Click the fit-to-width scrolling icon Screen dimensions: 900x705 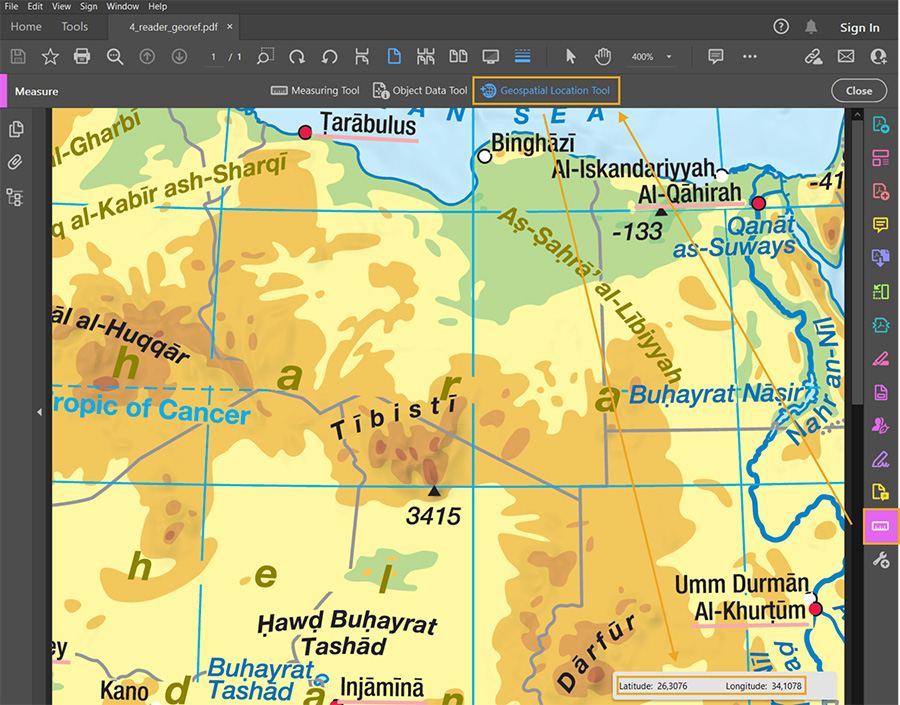[x=362, y=56]
